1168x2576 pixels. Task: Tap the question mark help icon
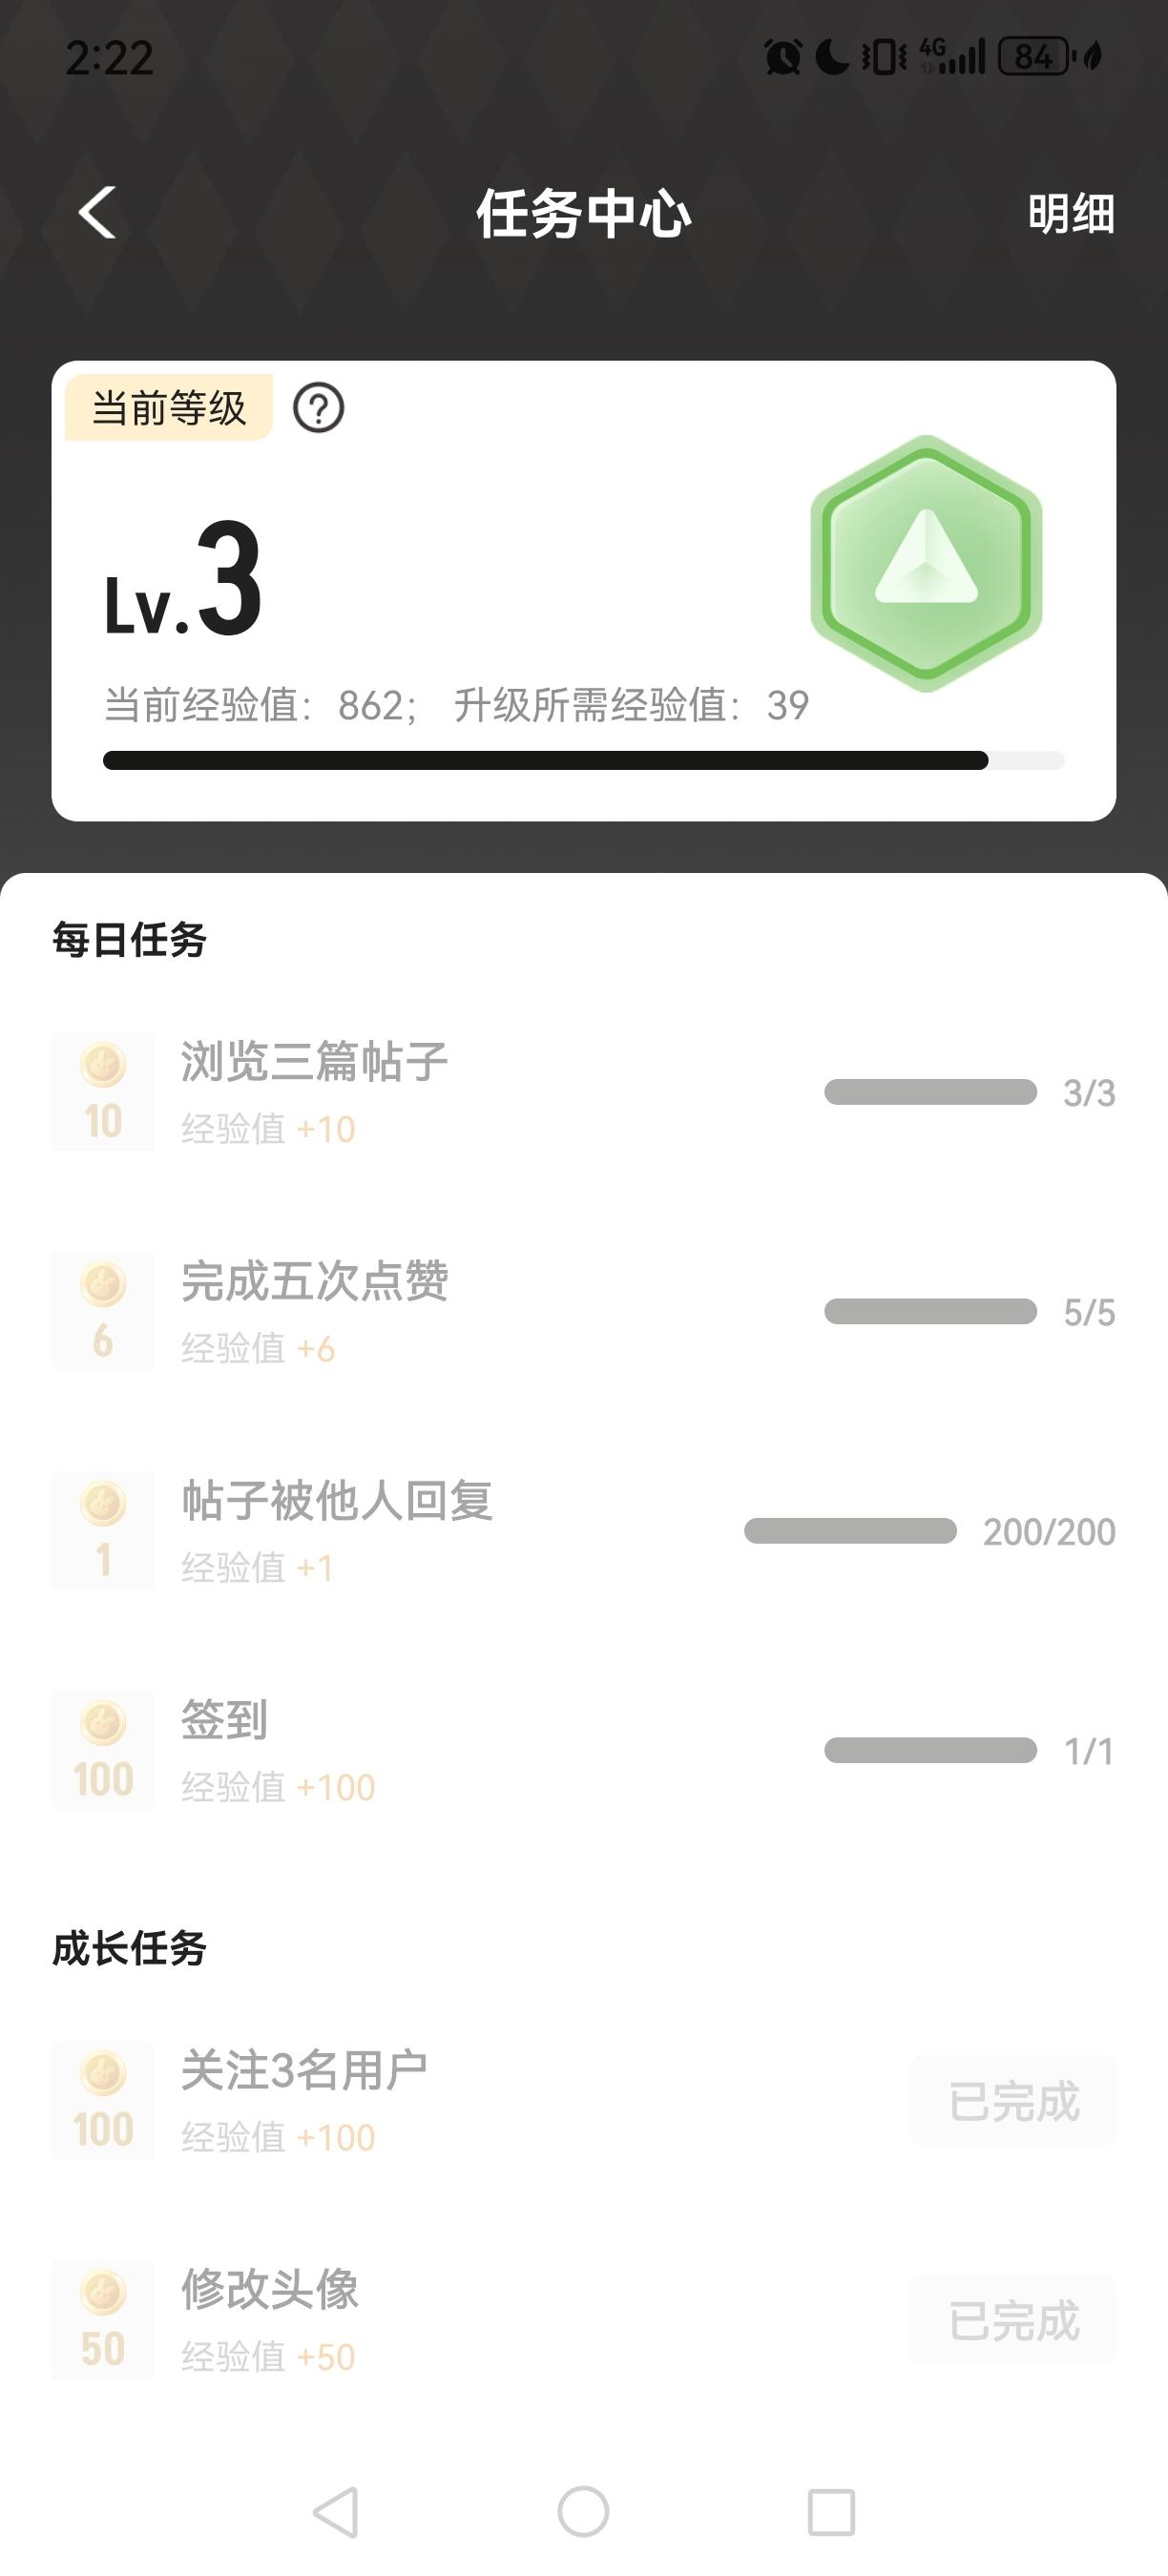318,408
